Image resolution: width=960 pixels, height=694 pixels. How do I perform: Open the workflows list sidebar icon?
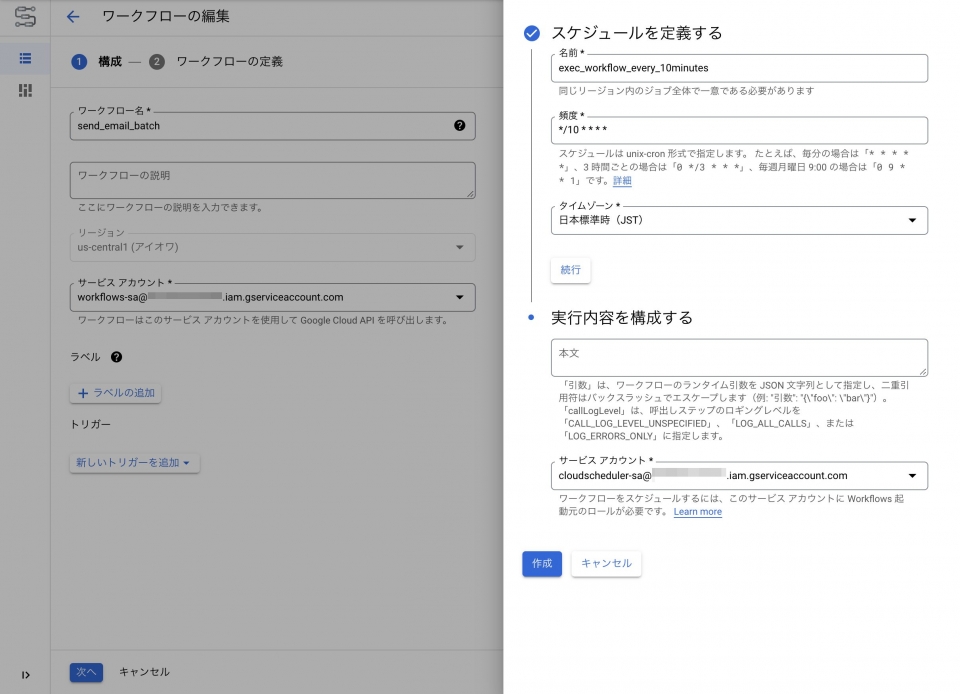pyautogui.click(x=25, y=59)
